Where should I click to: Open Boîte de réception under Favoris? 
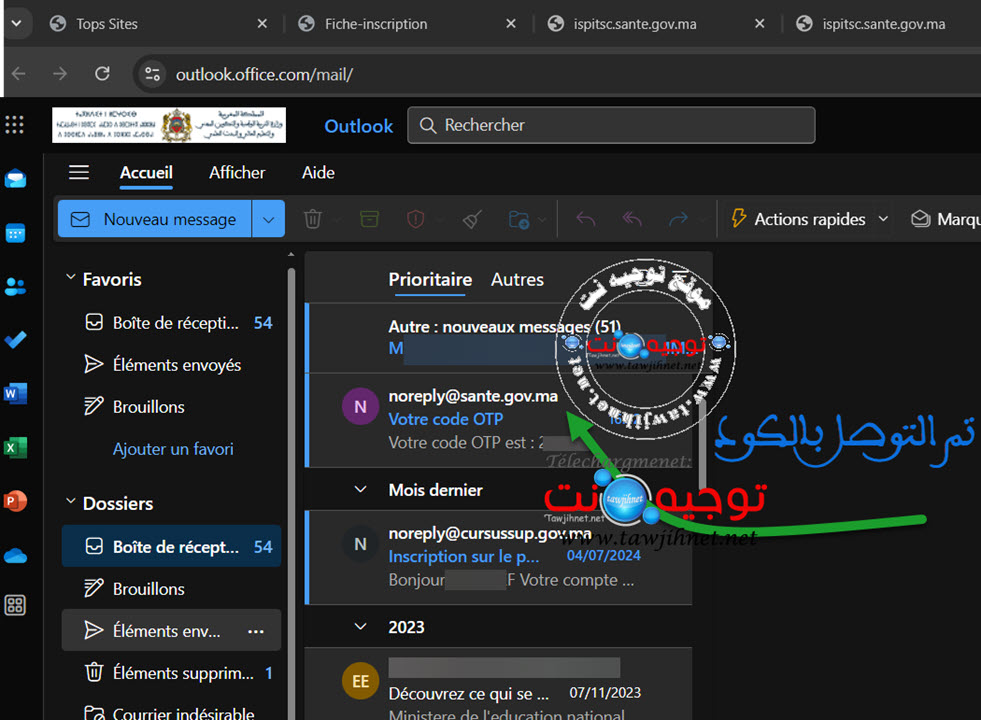click(x=171, y=323)
